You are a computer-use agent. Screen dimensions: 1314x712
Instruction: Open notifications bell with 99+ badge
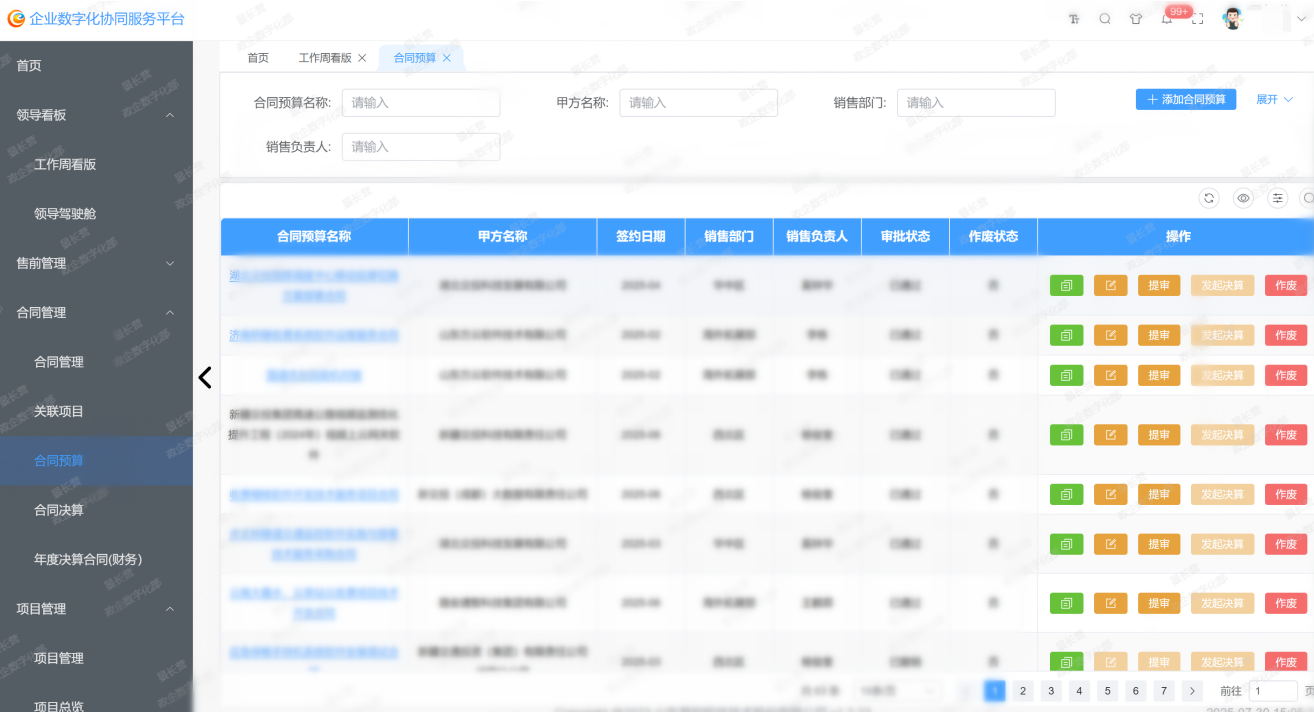click(1167, 19)
